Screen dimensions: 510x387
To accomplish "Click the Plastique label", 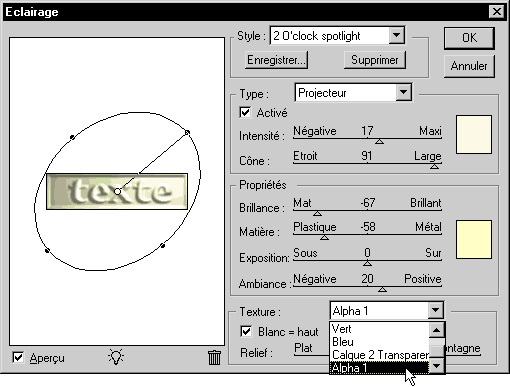I will click(x=315, y=227).
